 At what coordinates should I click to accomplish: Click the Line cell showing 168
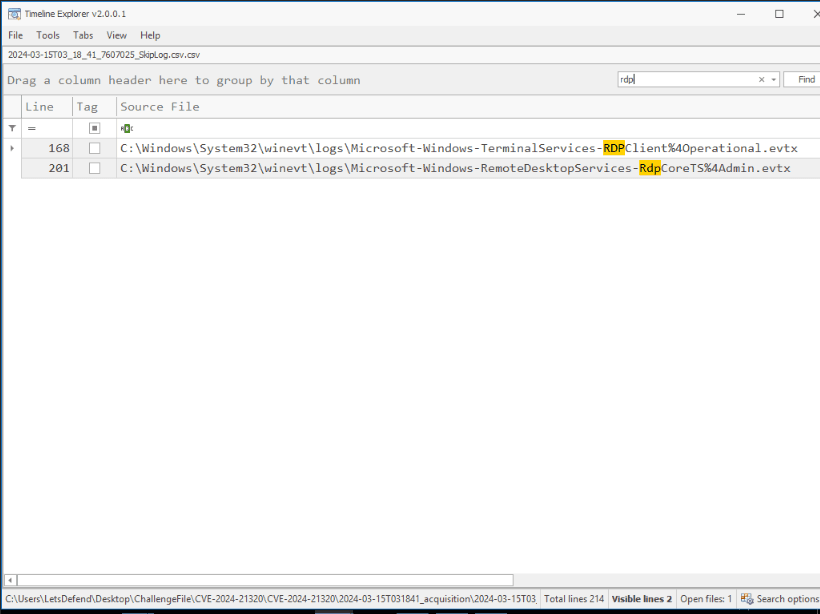click(x=47, y=149)
